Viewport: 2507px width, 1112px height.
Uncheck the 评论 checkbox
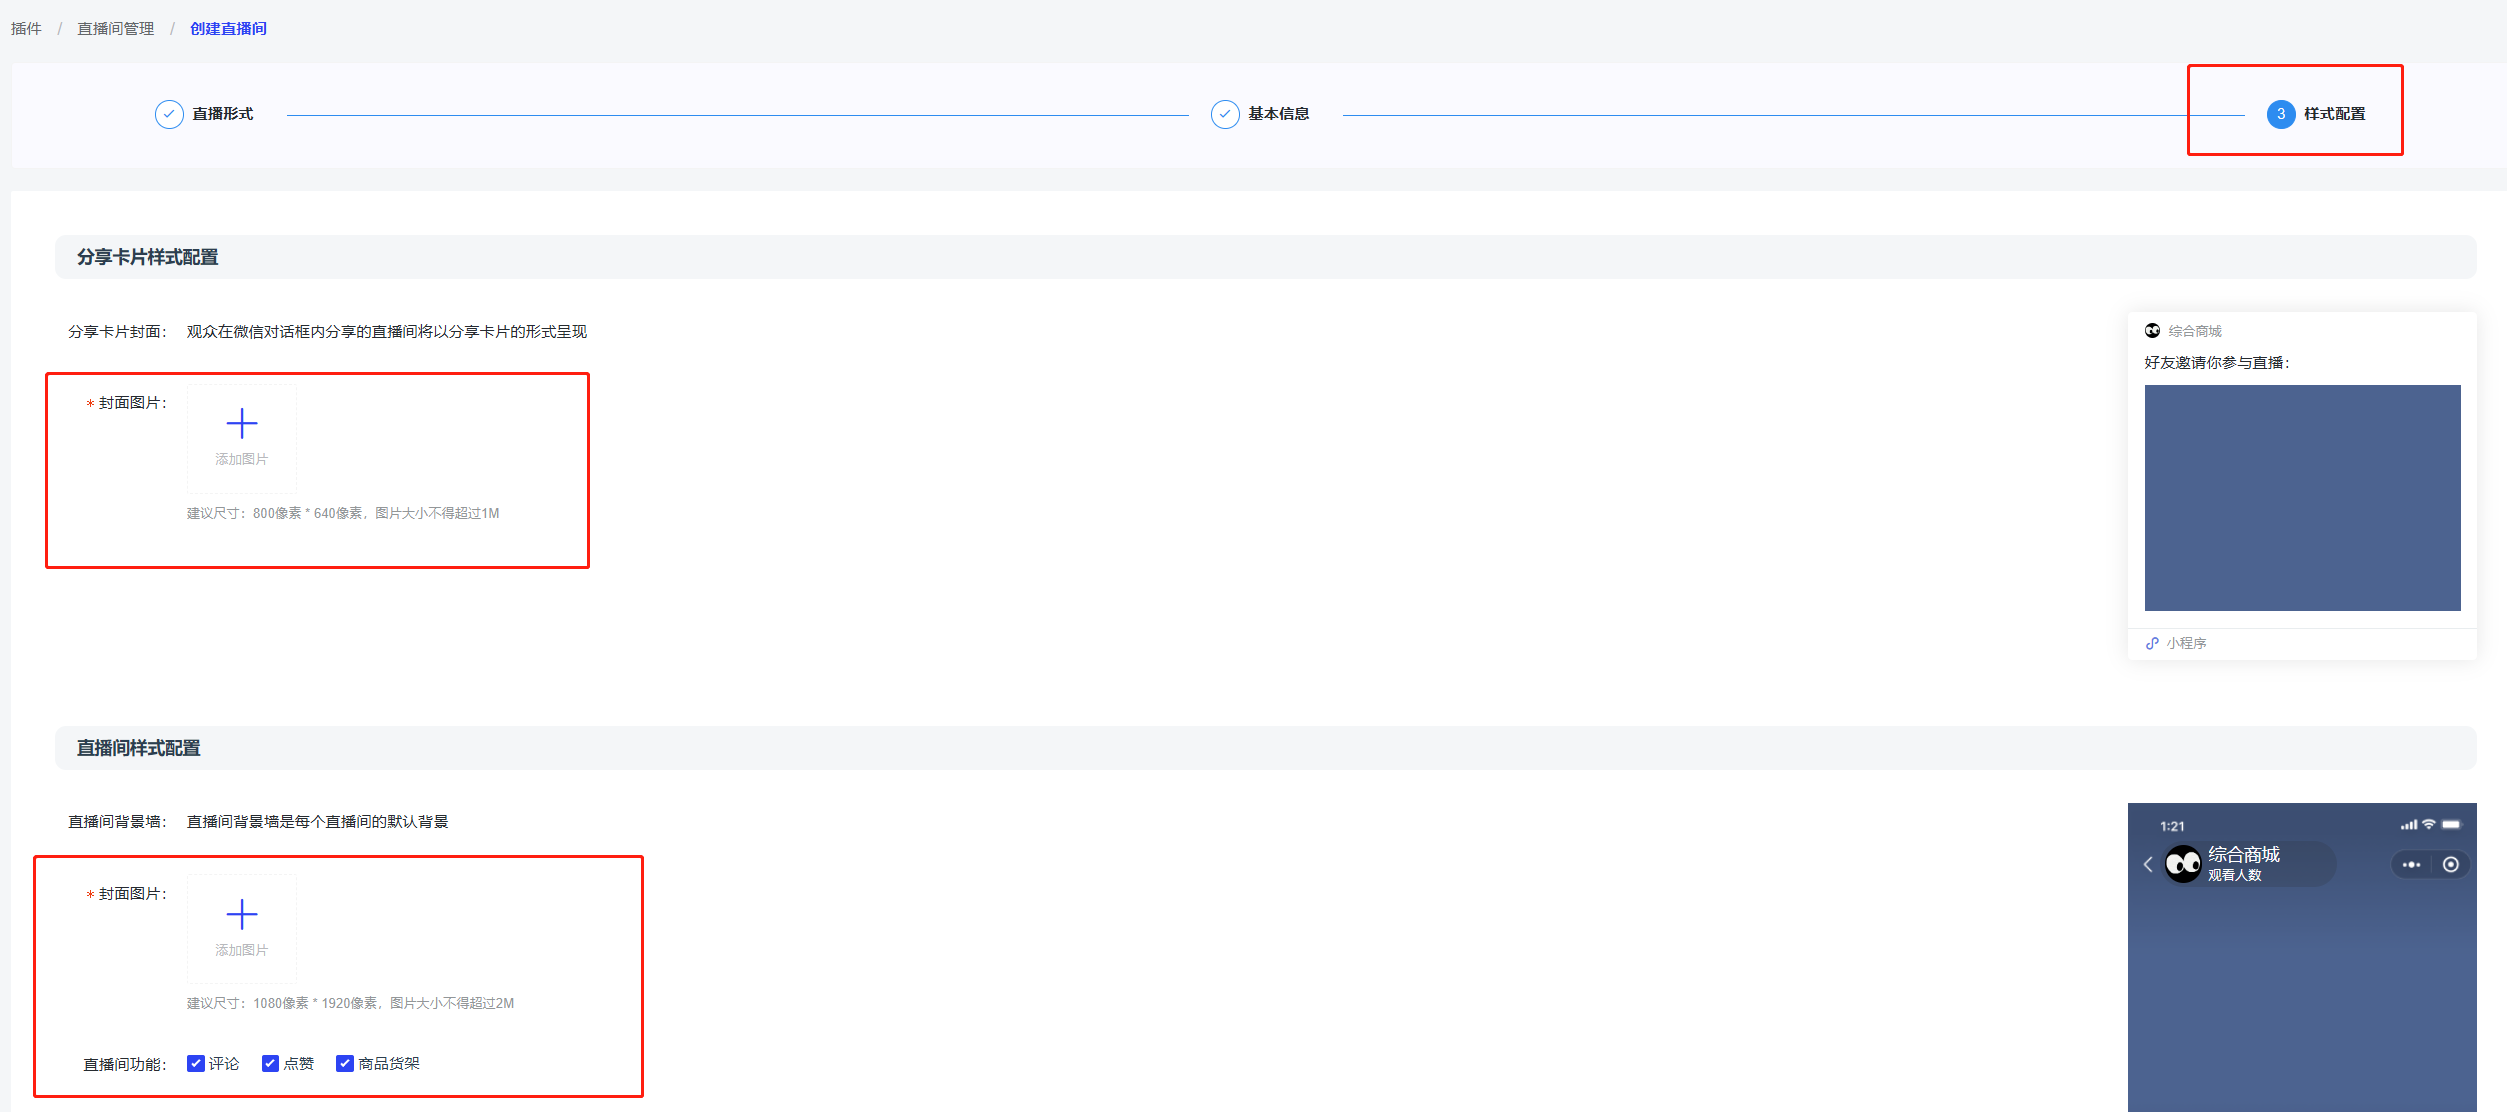[x=196, y=1063]
